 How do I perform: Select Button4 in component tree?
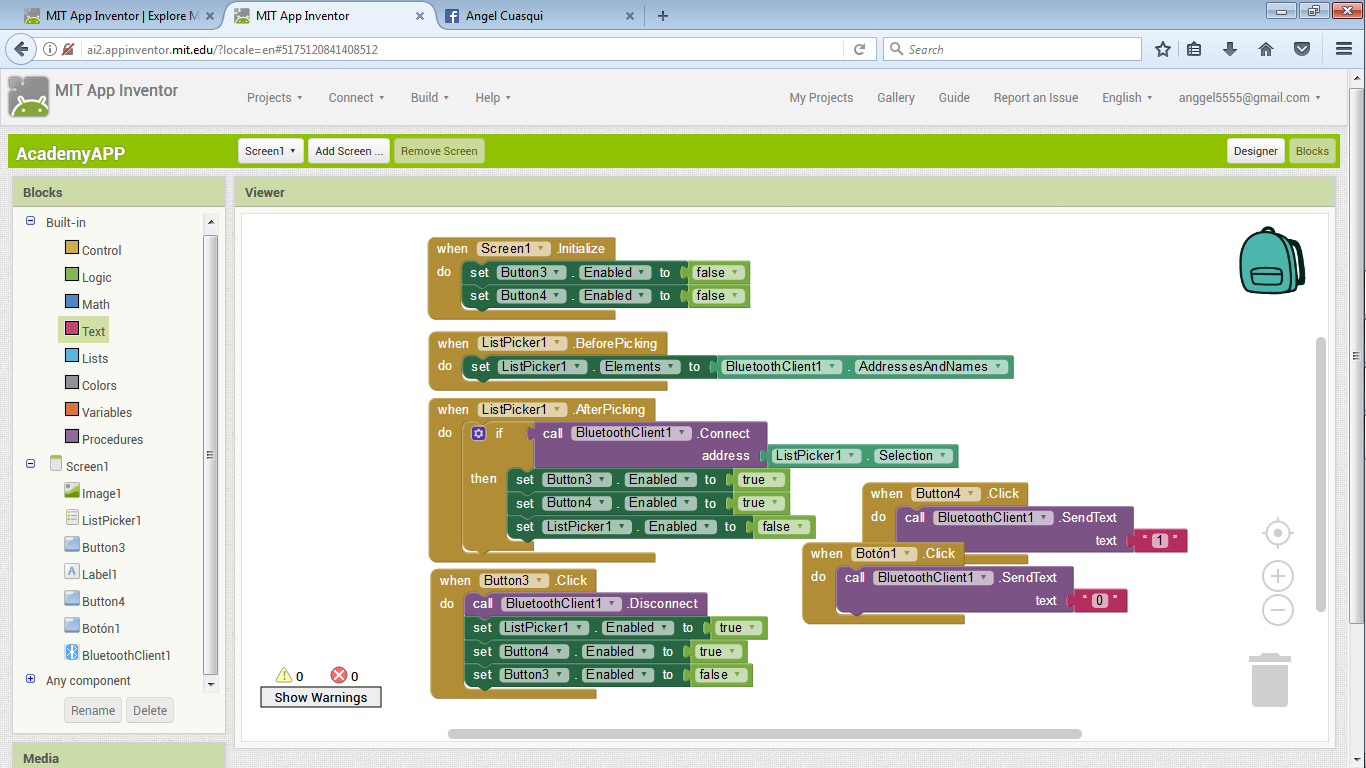(103, 601)
